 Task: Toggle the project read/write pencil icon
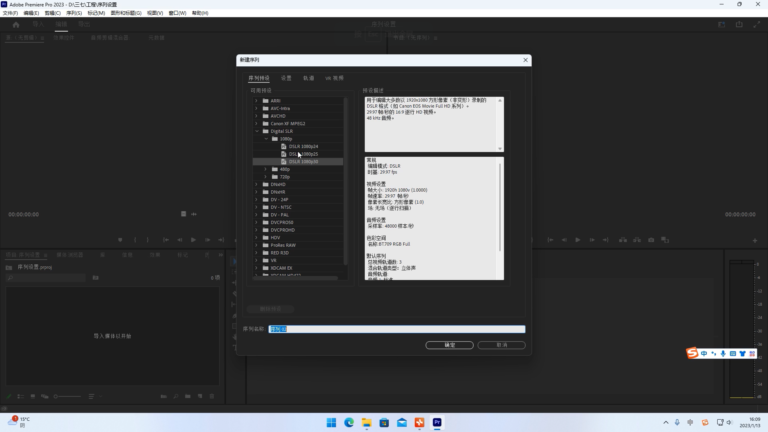[x=9, y=396]
